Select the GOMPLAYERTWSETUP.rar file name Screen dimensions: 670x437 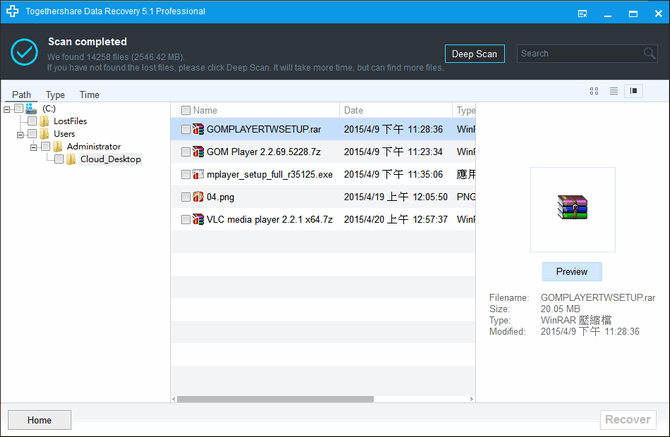[264, 129]
